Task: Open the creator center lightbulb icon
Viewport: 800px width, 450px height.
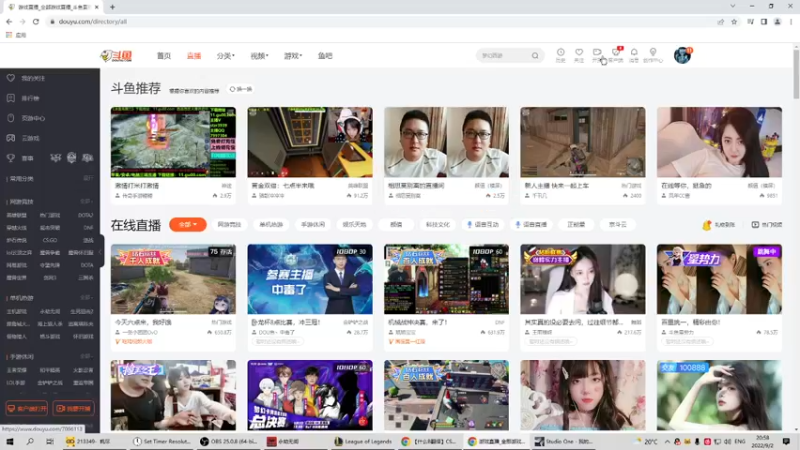Action: point(653,52)
